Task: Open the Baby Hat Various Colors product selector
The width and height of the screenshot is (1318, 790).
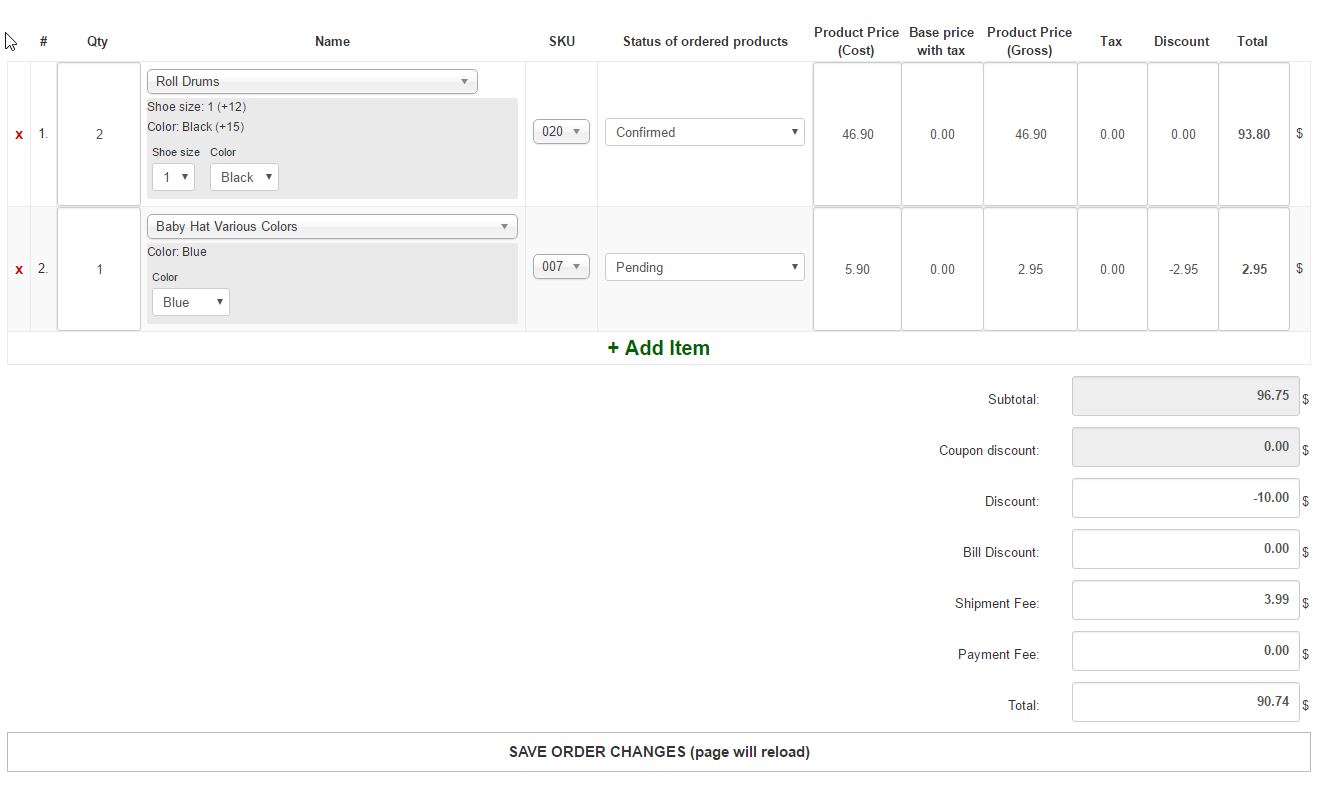Action: [332, 226]
